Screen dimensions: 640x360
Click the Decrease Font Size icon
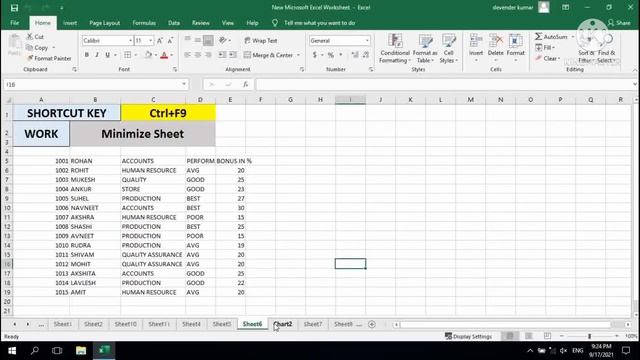170,40
